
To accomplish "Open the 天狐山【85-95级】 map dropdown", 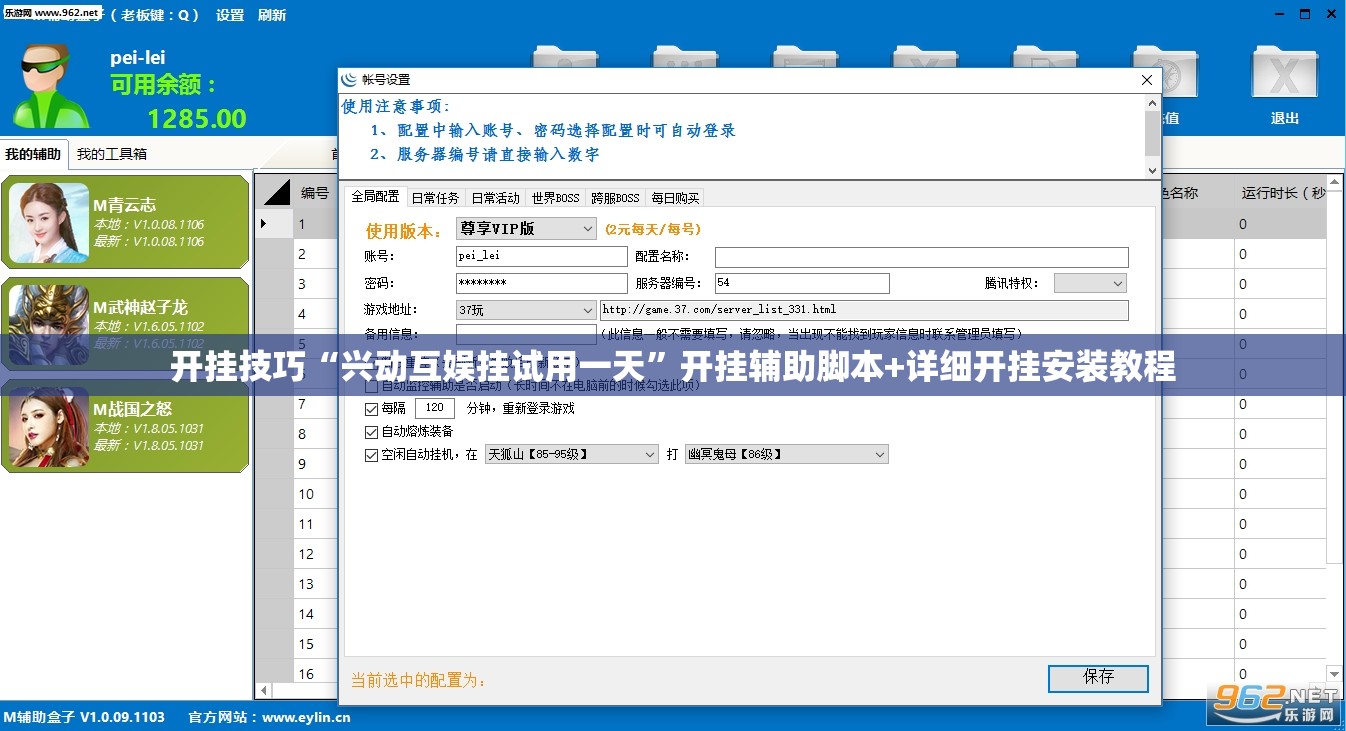I will point(571,454).
